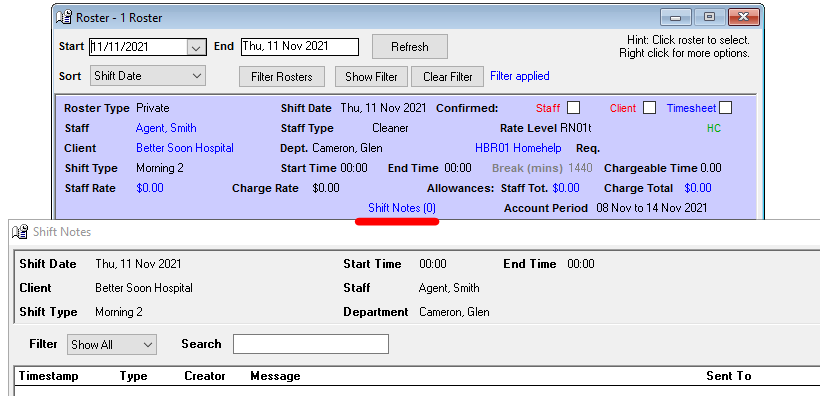Click the Charge Rate $0.00 value
Screen dimensions: 820x396
tap(326, 188)
